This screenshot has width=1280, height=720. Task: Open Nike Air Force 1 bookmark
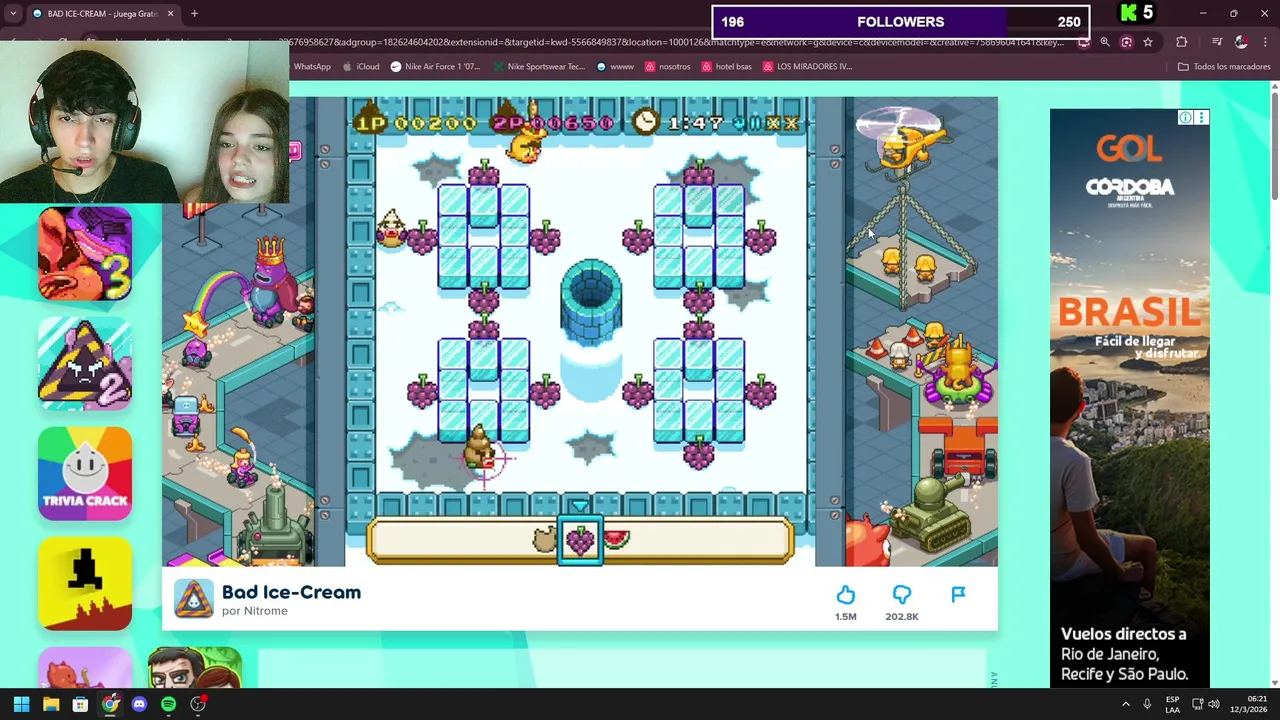click(x=435, y=67)
